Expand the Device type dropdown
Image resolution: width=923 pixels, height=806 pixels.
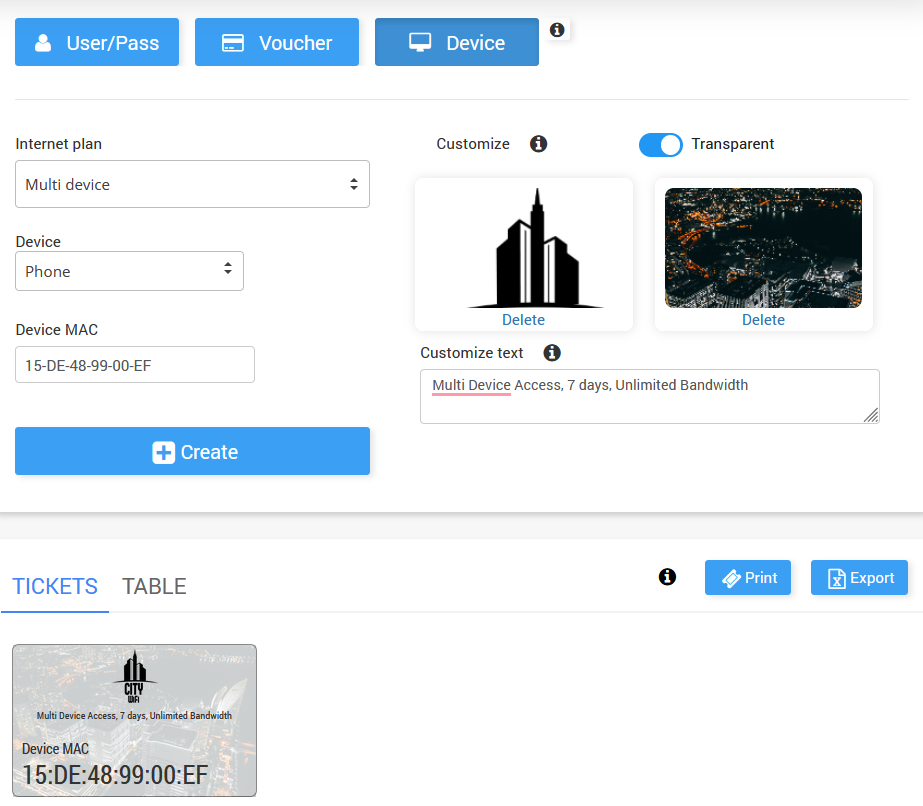(x=129, y=271)
